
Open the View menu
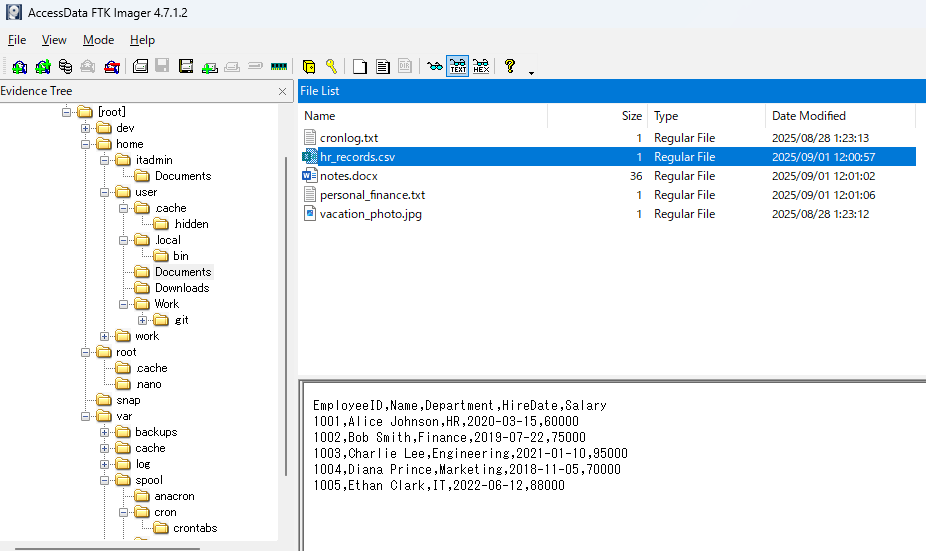pyautogui.click(x=54, y=40)
